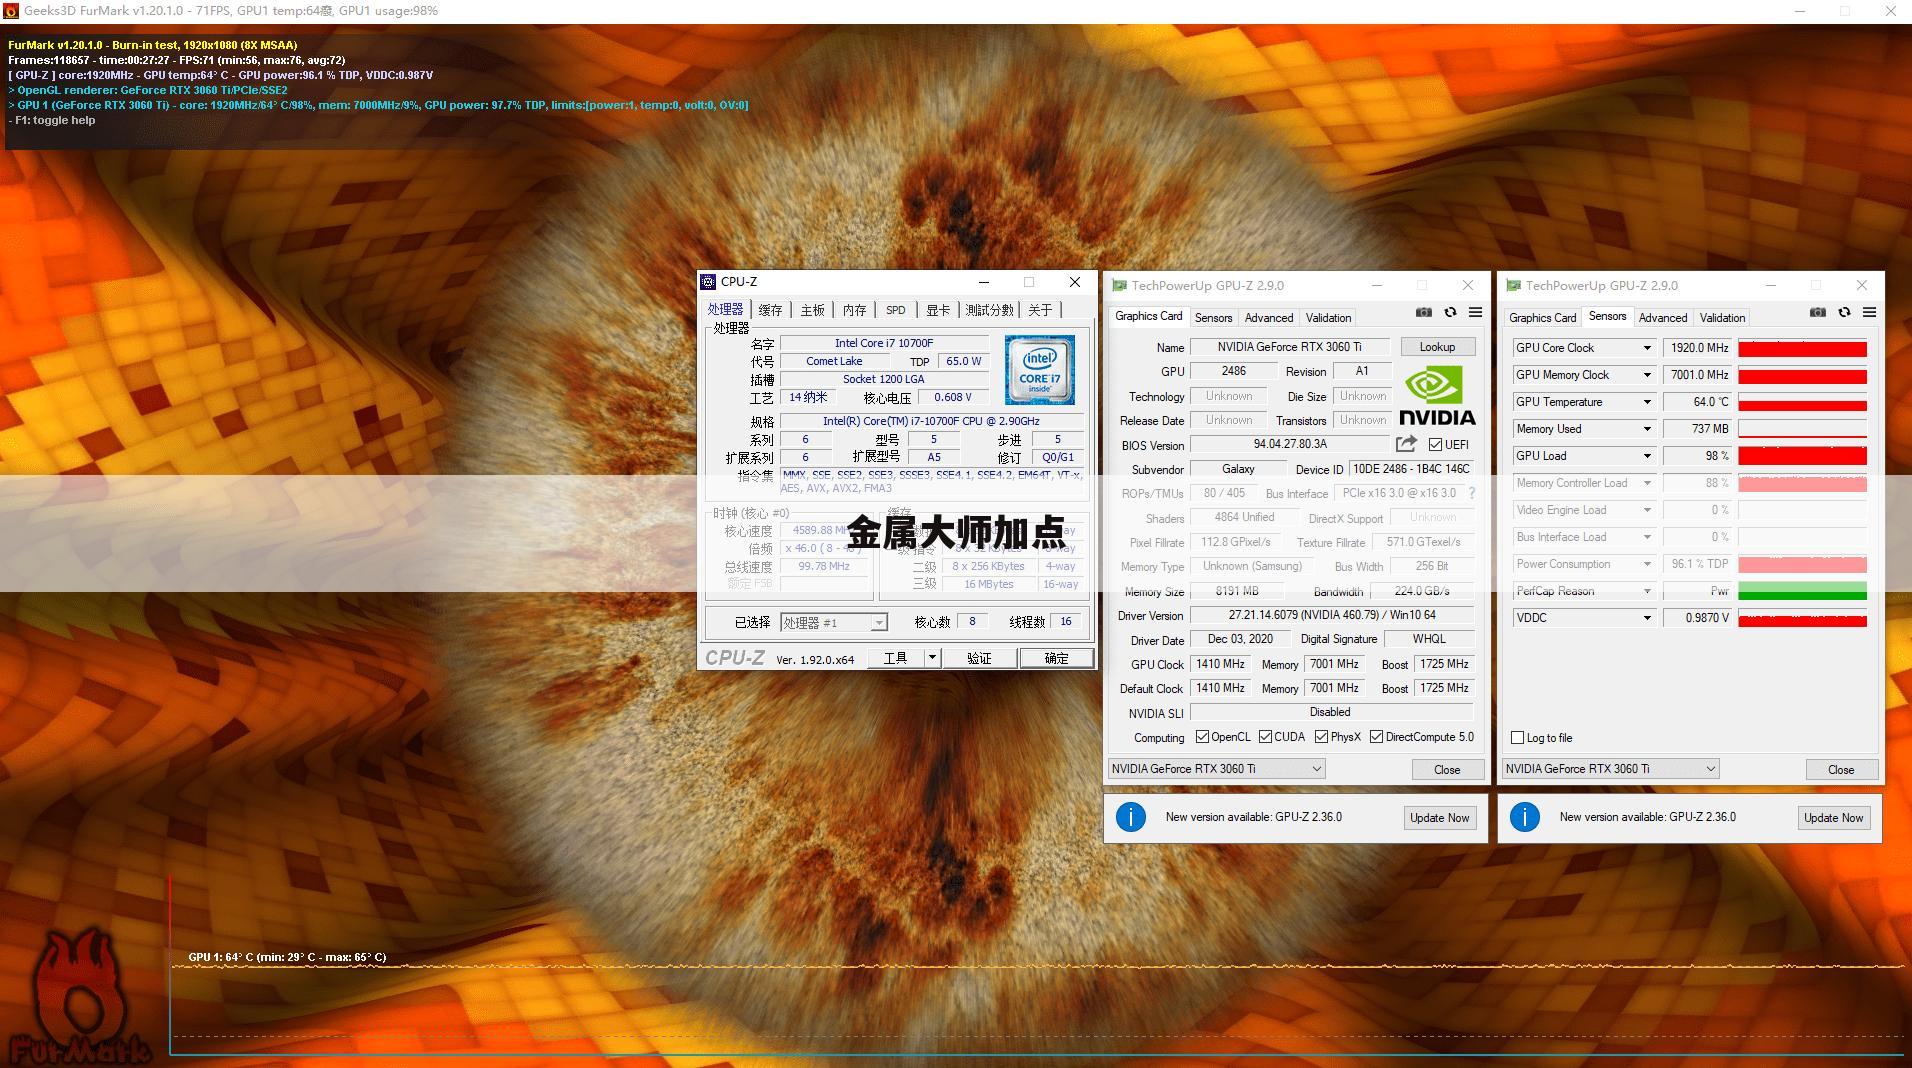Click the Intel Core i7 badge in CPU-Z
Image resolution: width=1912 pixels, height=1068 pixels.
(x=1040, y=370)
